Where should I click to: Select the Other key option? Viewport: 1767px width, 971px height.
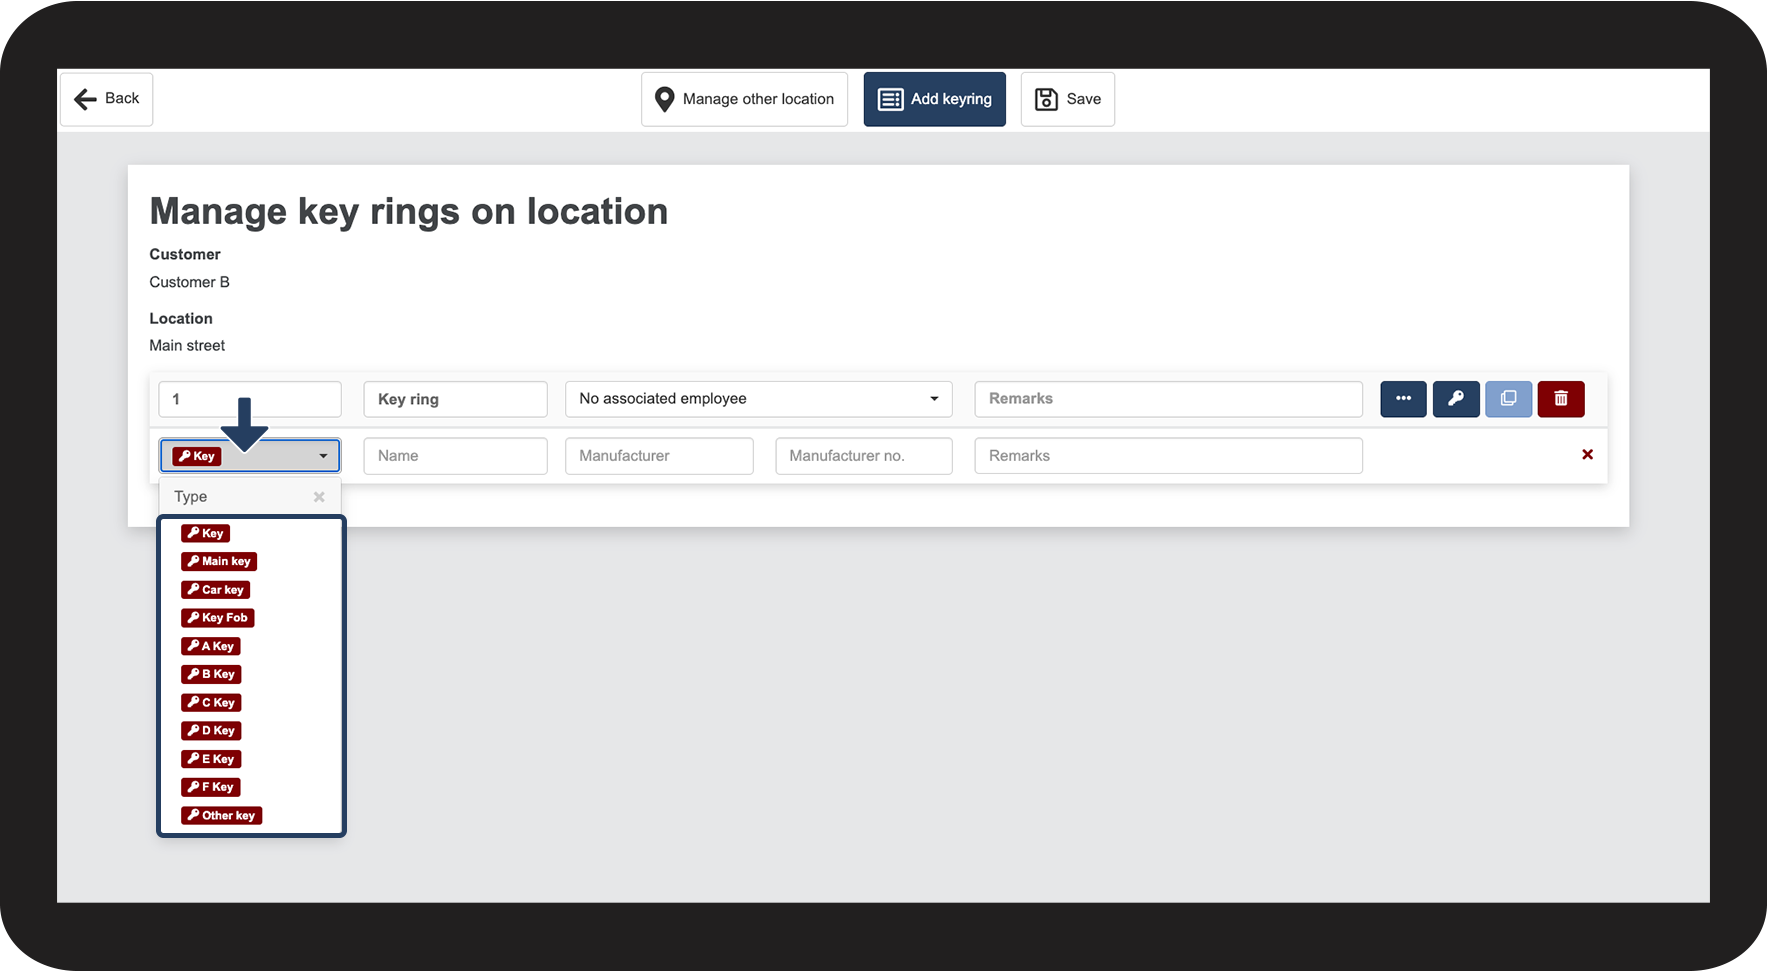point(221,816)
